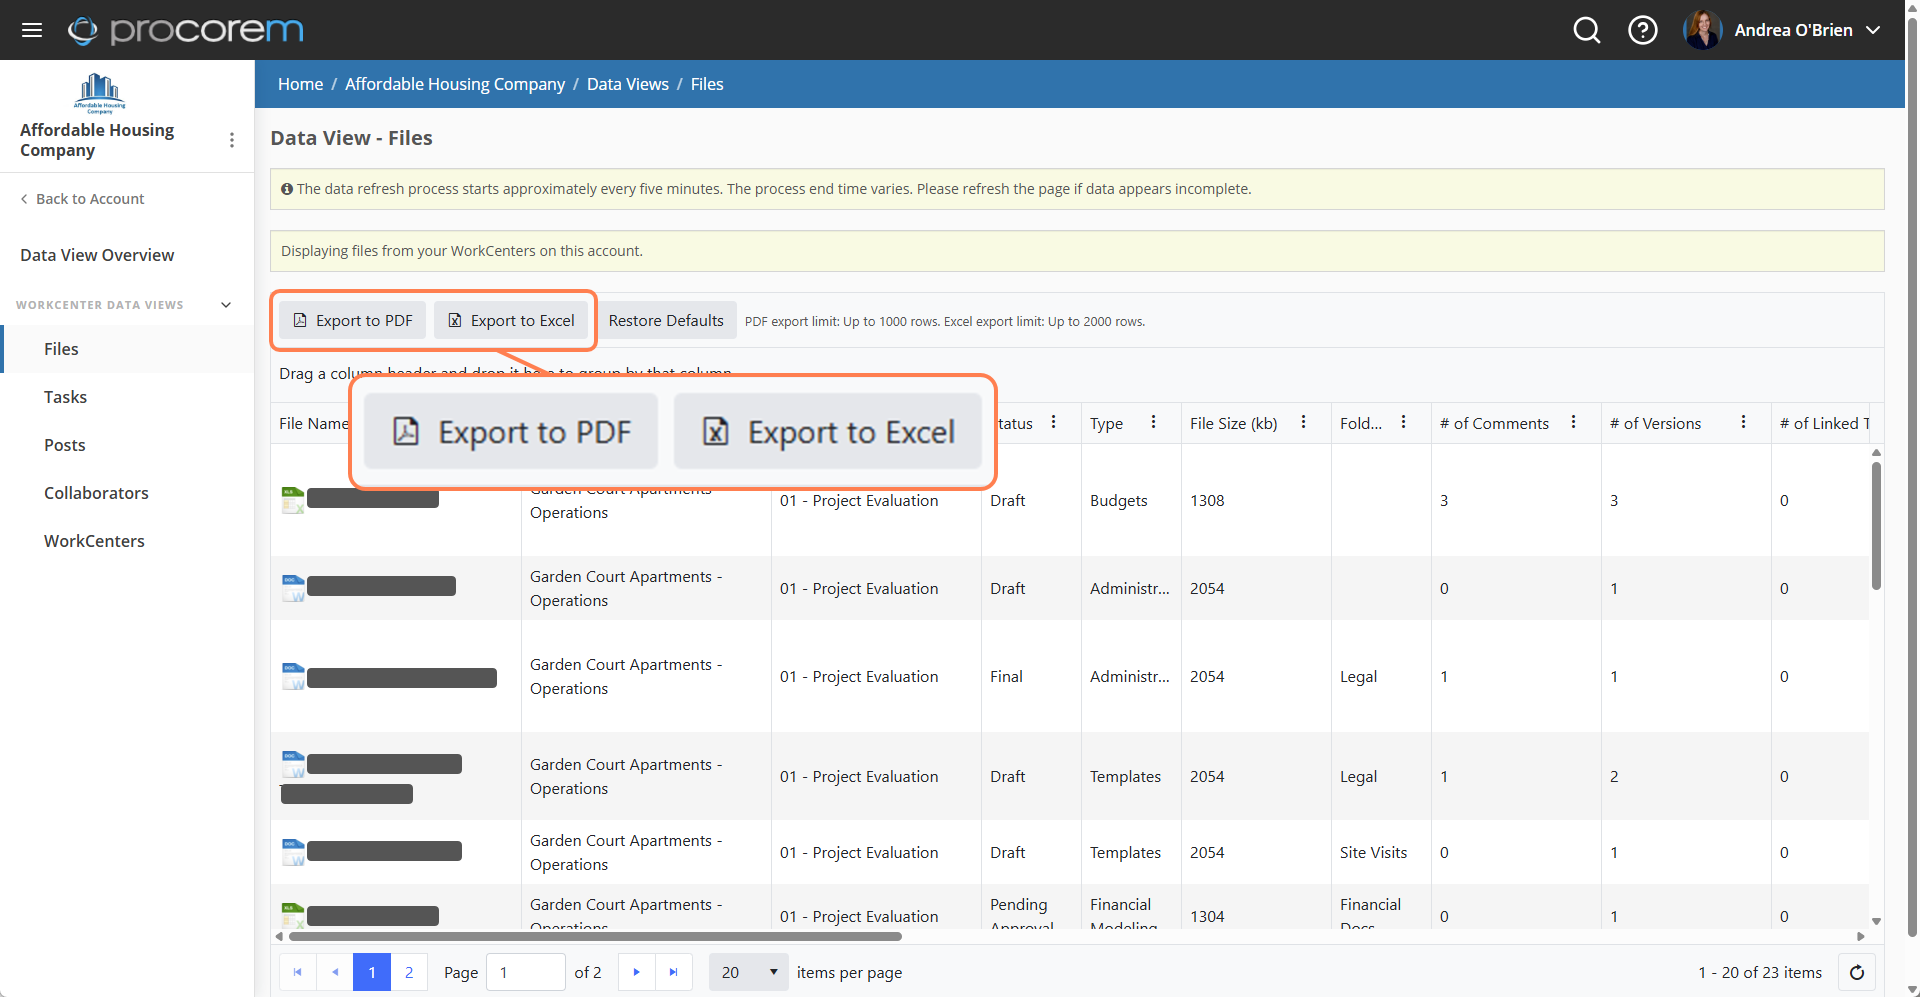This screenshot has height=997, width=1920.
Task: Click the Home breadcrumb link
Action: click(300, 84)
